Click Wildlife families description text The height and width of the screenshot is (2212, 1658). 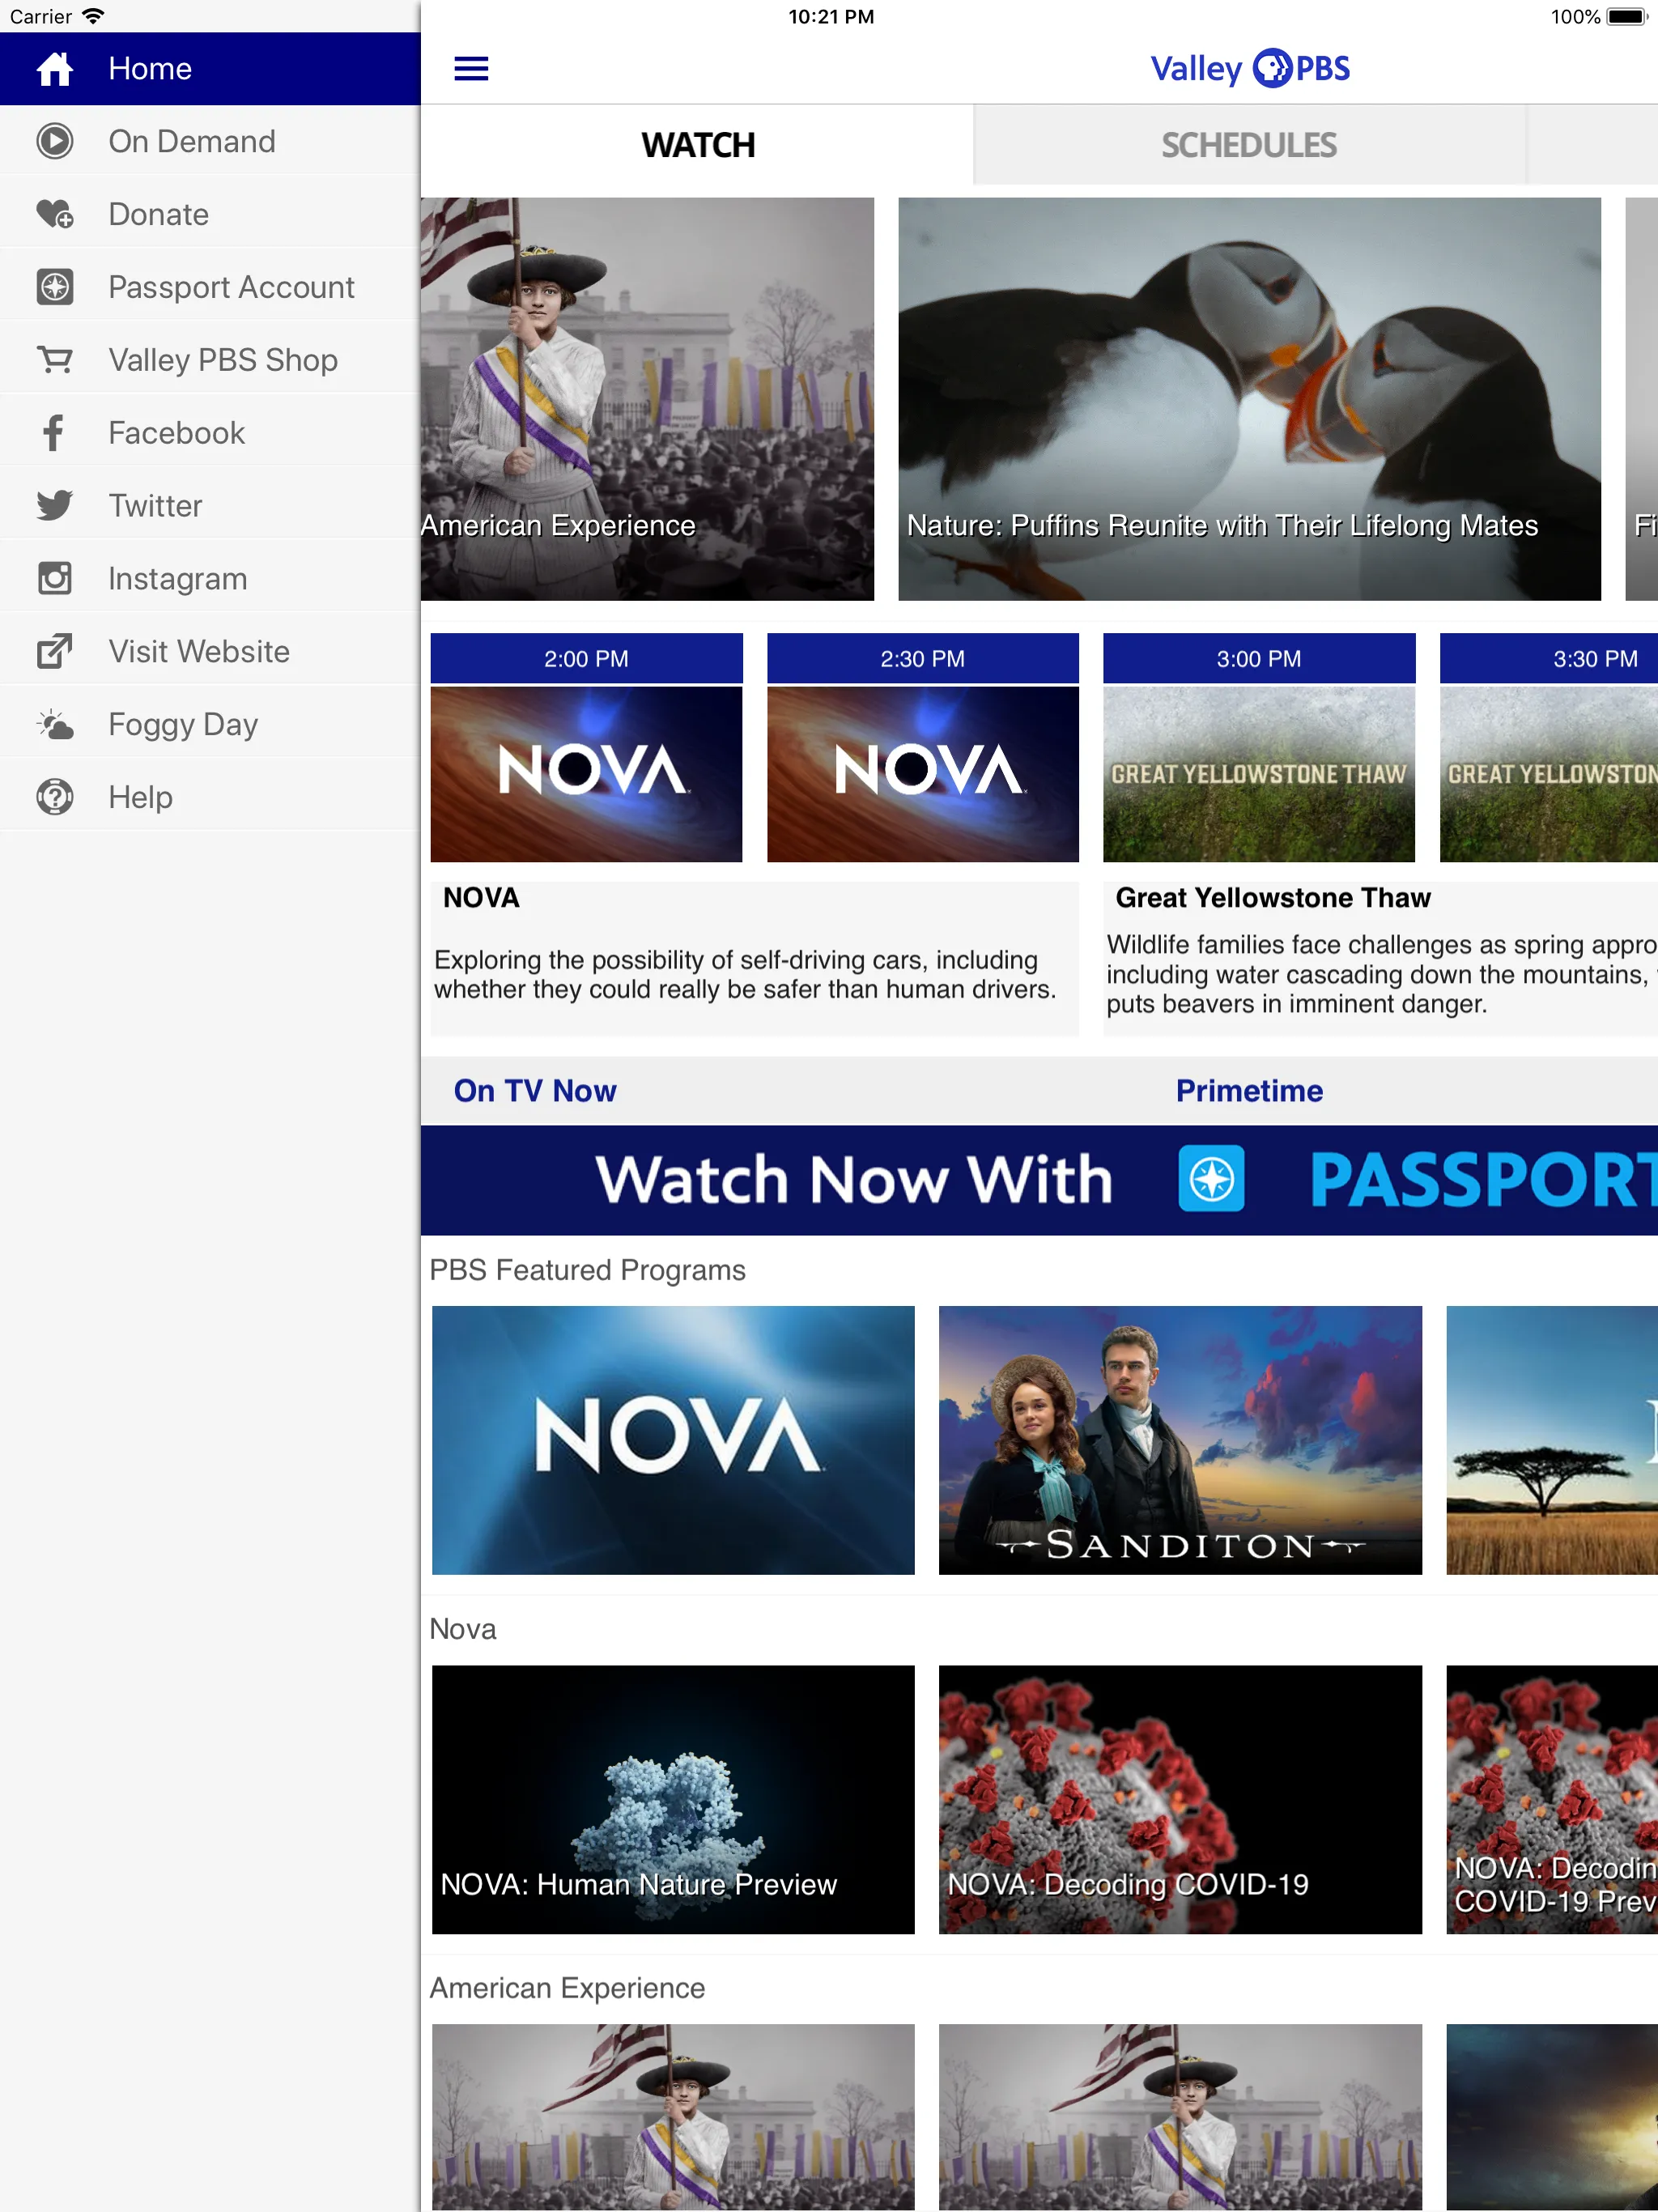(x=1382, y=975)
